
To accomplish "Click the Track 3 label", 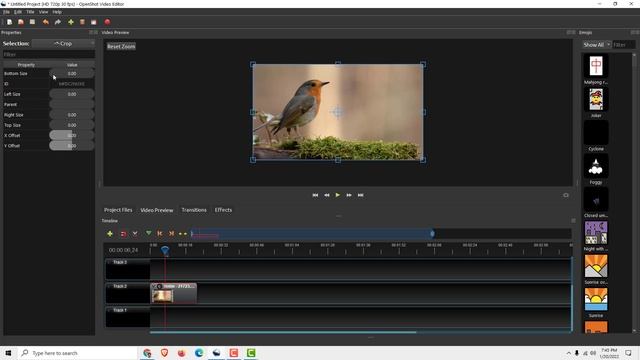I will [x=120, y=262].
